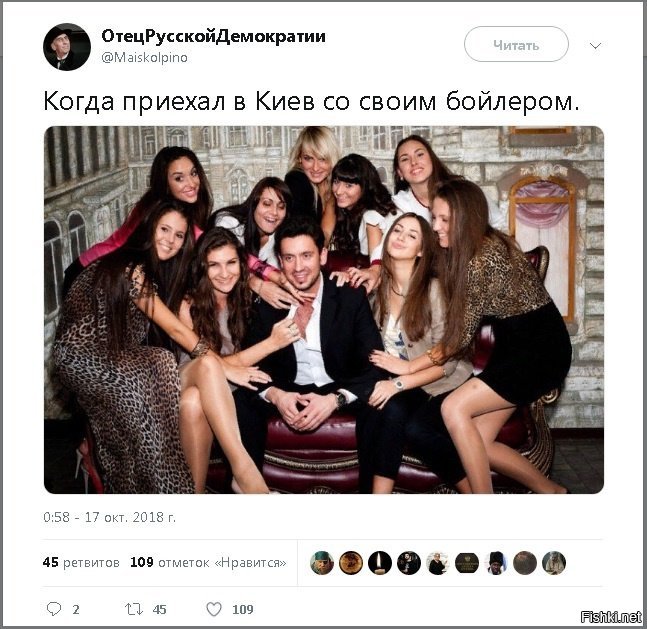Like the tweet with heart icon

(214, 609)
